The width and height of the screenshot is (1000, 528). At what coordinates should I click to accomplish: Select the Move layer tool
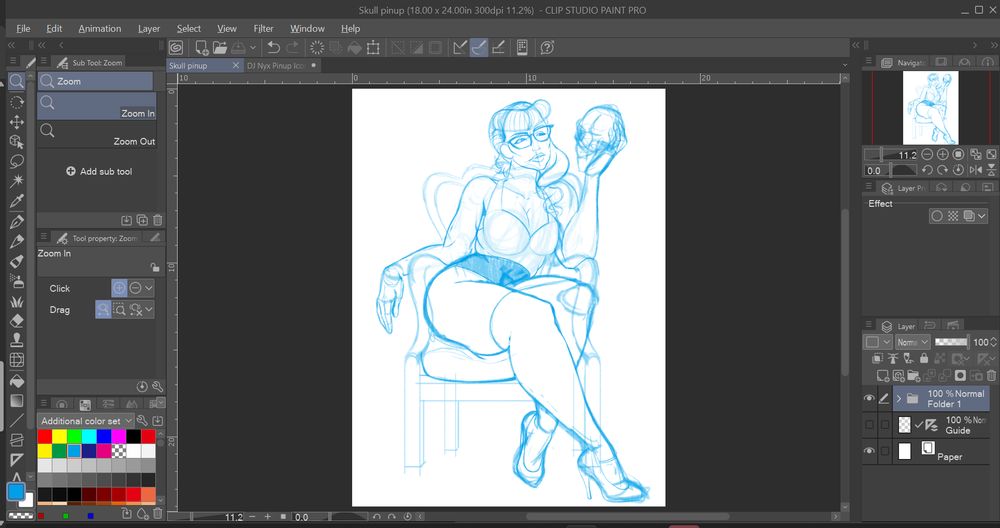[17, 122]
